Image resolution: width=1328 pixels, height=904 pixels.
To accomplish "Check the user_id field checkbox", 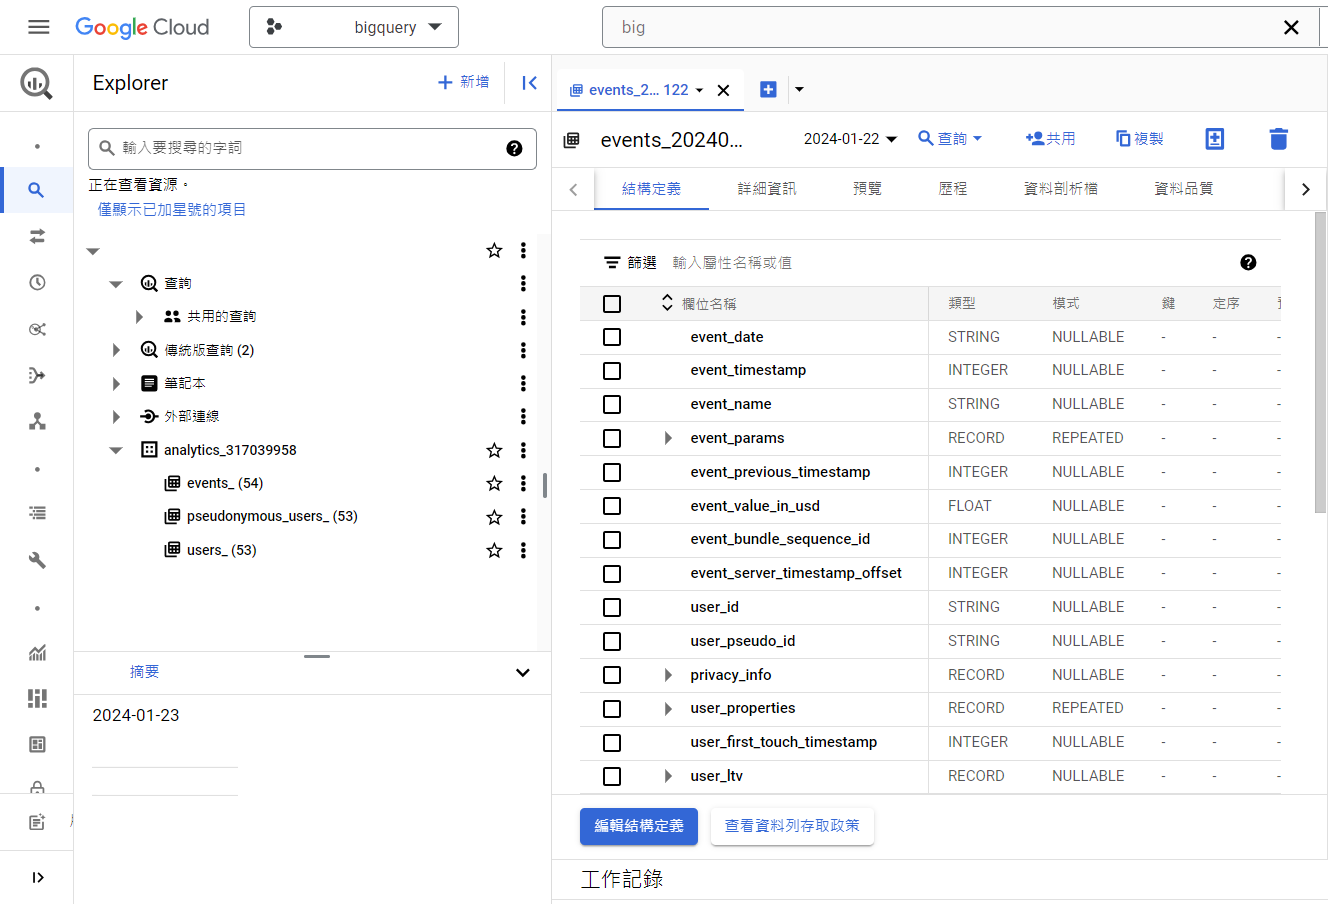I will (x=612, y=607).
